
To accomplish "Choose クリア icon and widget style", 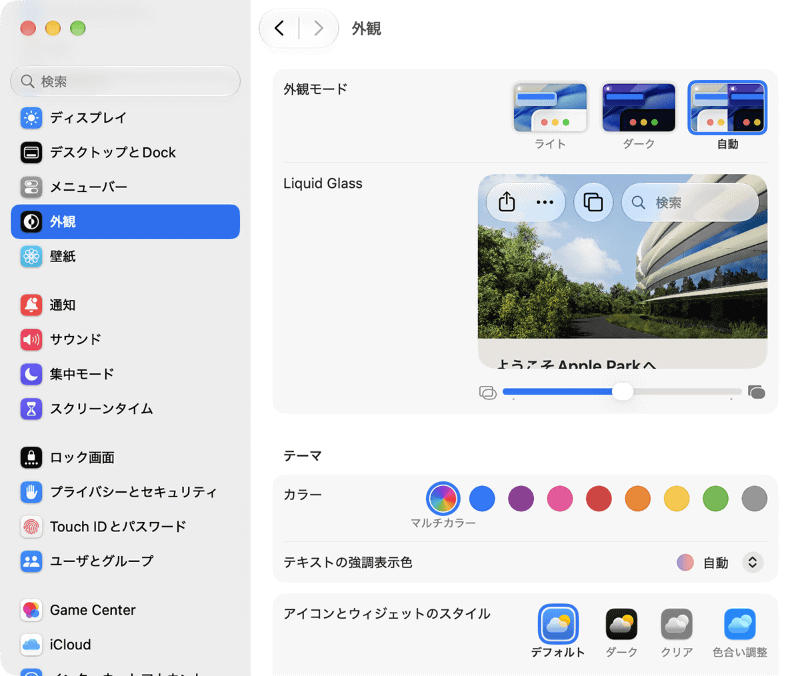I will pos(677,632).
